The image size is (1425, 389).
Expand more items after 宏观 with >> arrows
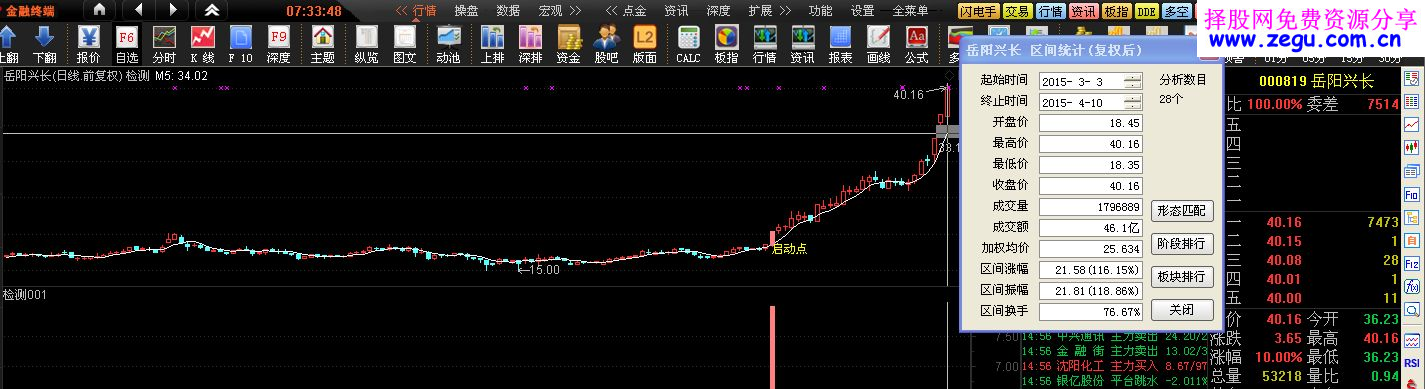coord(577,10)
